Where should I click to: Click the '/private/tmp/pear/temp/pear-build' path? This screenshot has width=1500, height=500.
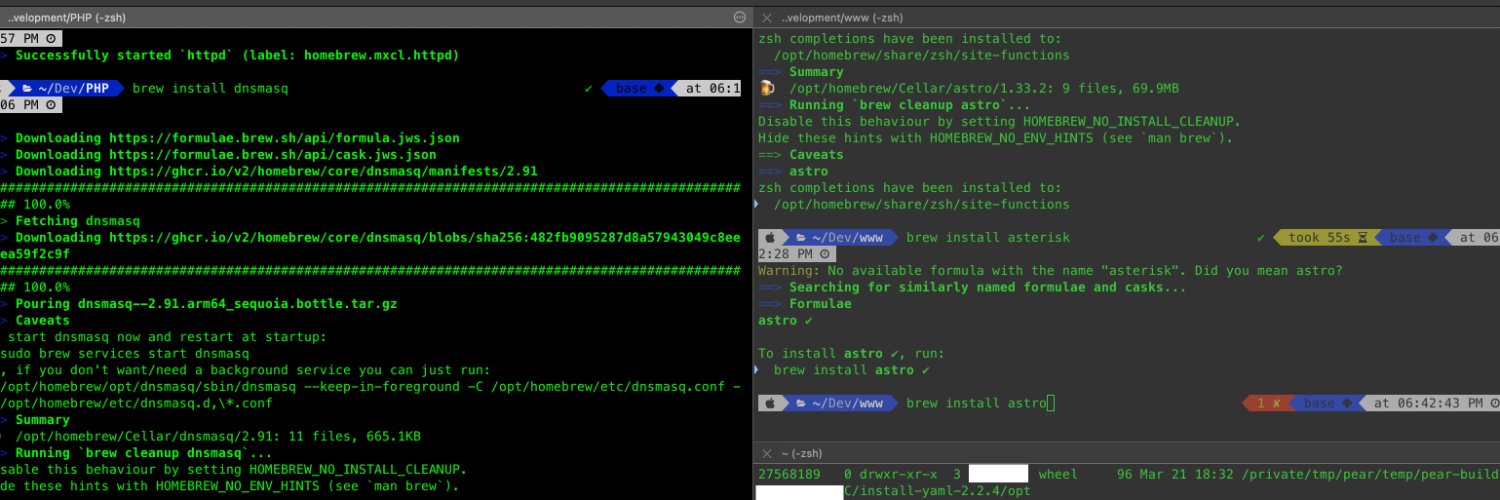click(x=1370, y=474)
